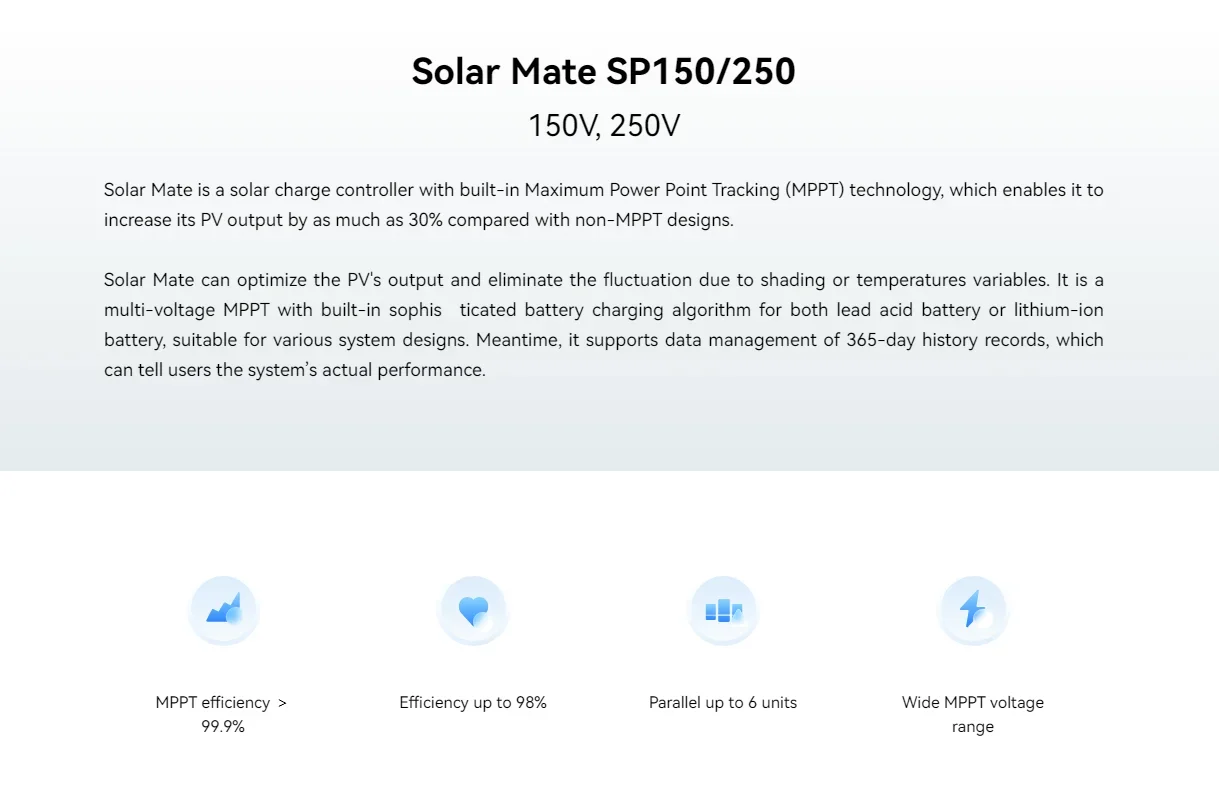
Task: Click the multi-voltage MPPT phrase
Action: pyautogui.click(x=187, y=310)
